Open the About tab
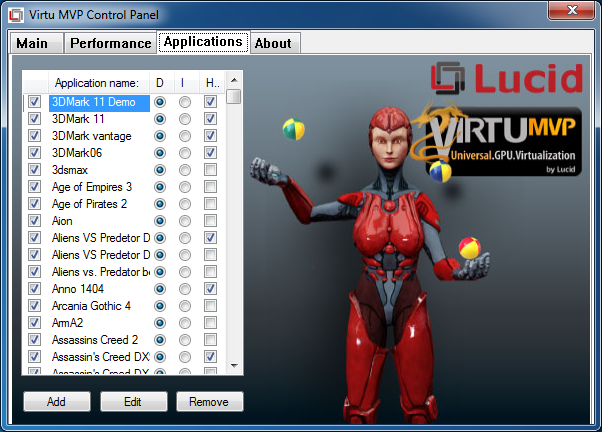Image resolution: width=602 pixels, height=432 pixels. tap(273, 43)
